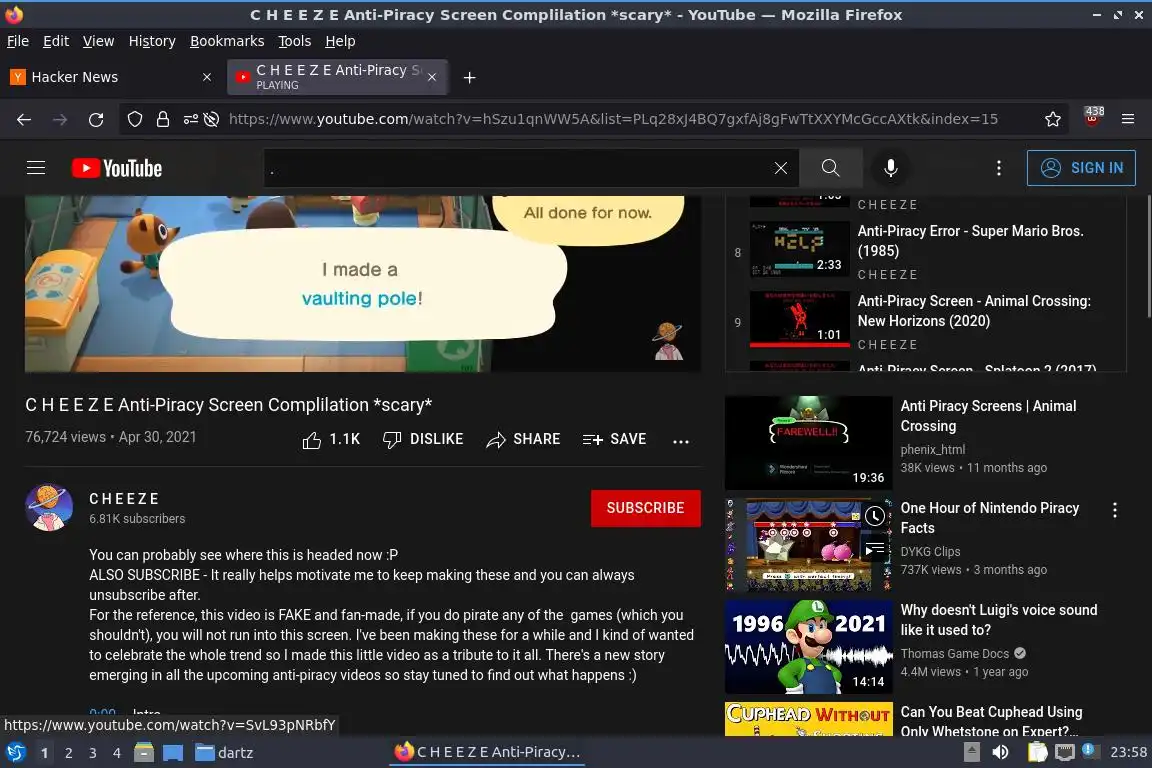Open the clipboard tray icon
1152x768 pixels.
coord(1037,752)
